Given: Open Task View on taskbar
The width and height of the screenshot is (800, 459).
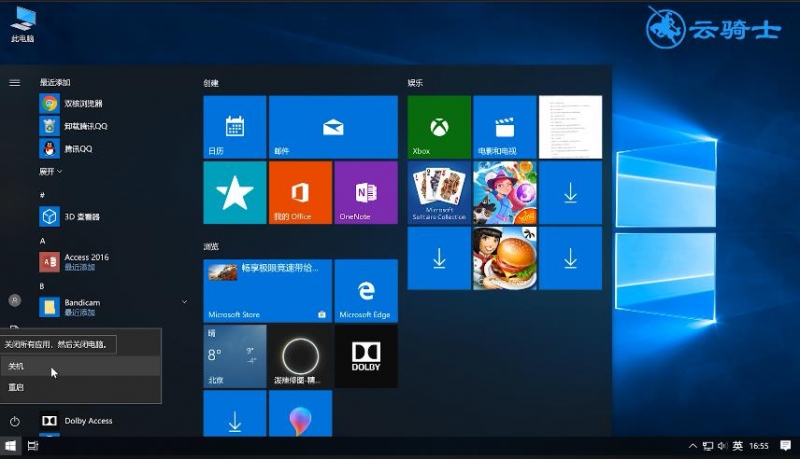Looking at the screenshot, I should [33, 446].
